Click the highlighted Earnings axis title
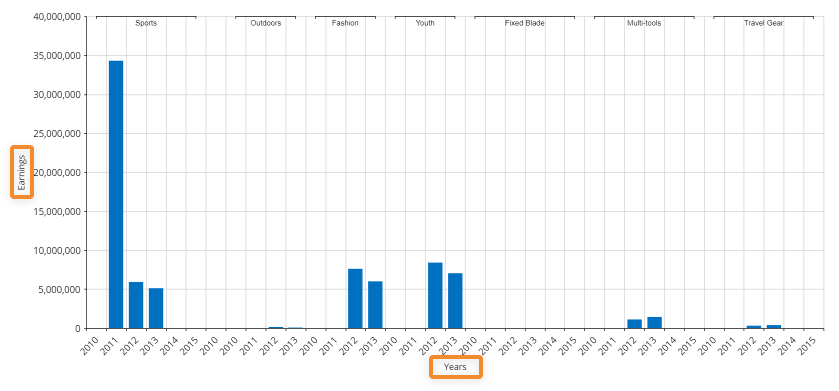This screenshot has height=391, width=839. coord(22,172)
